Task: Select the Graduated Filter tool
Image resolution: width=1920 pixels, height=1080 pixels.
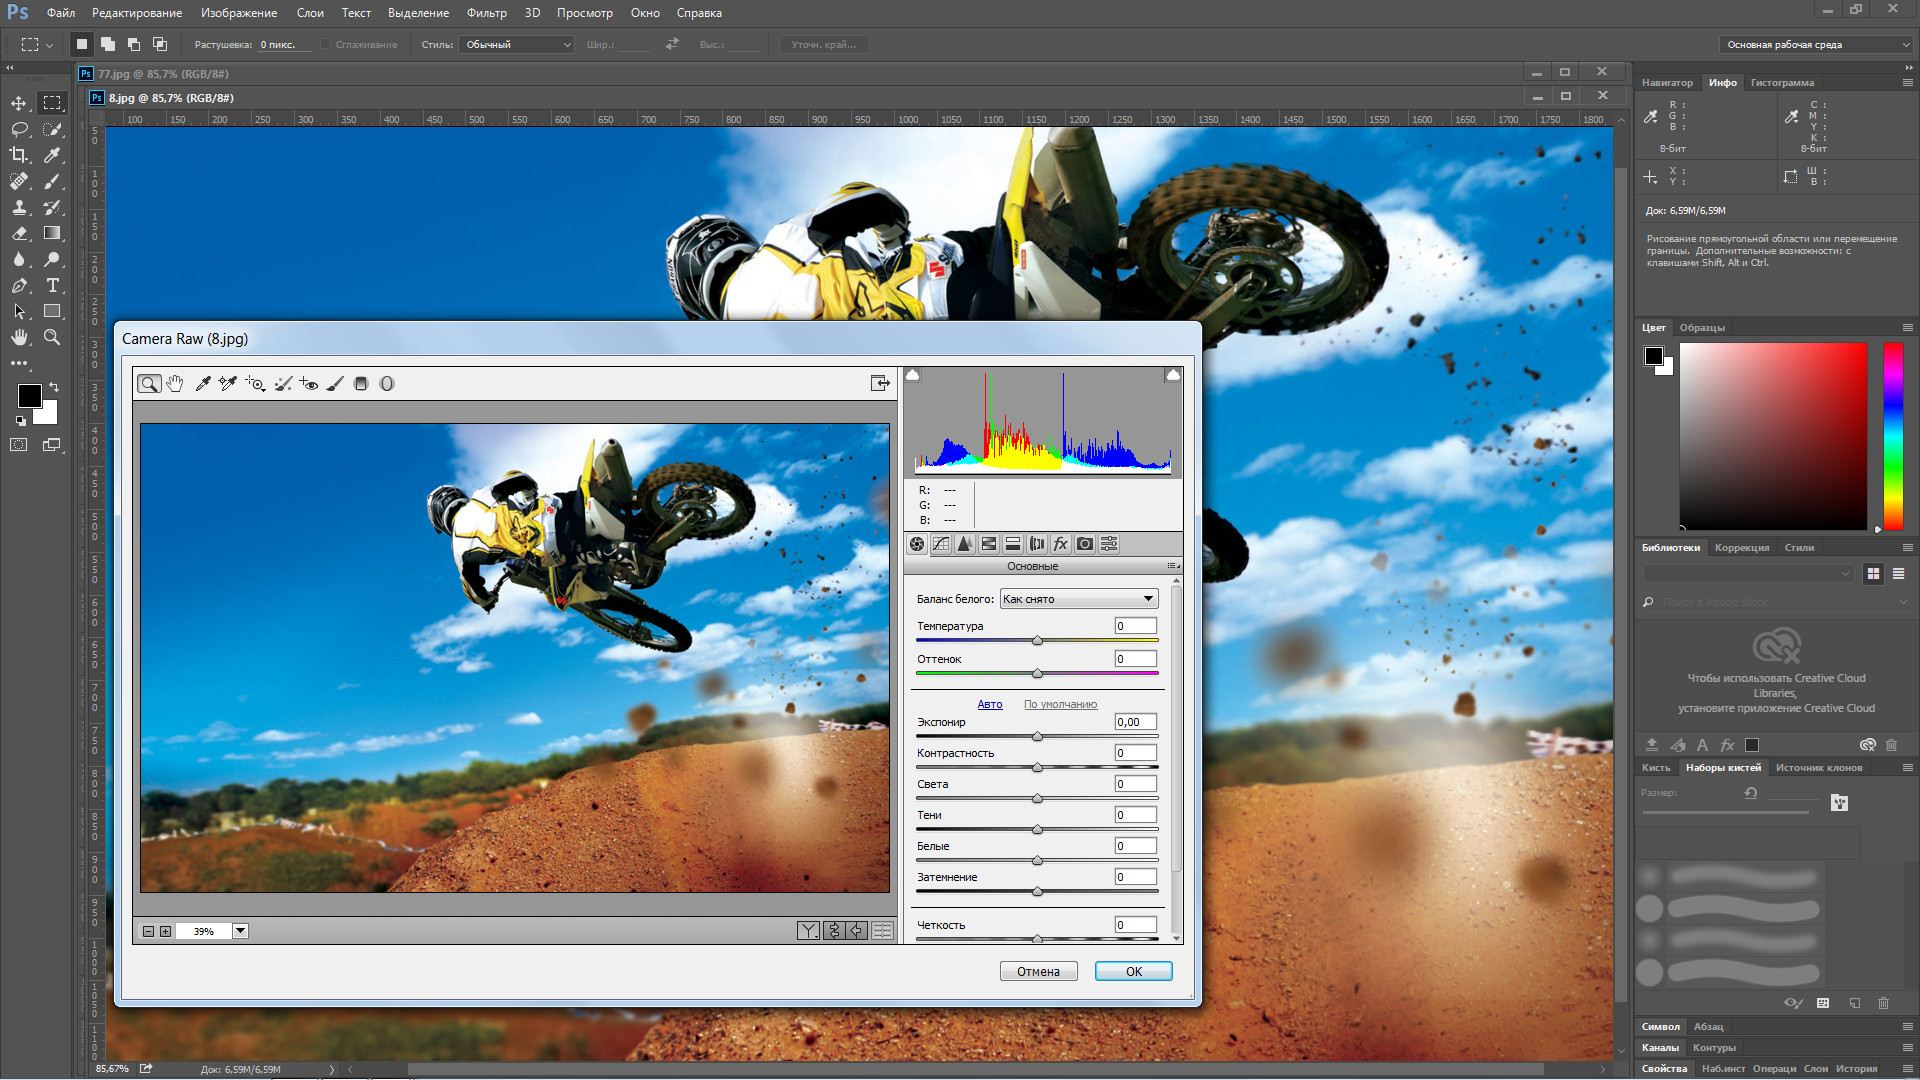Action: (x=361, y=384)
